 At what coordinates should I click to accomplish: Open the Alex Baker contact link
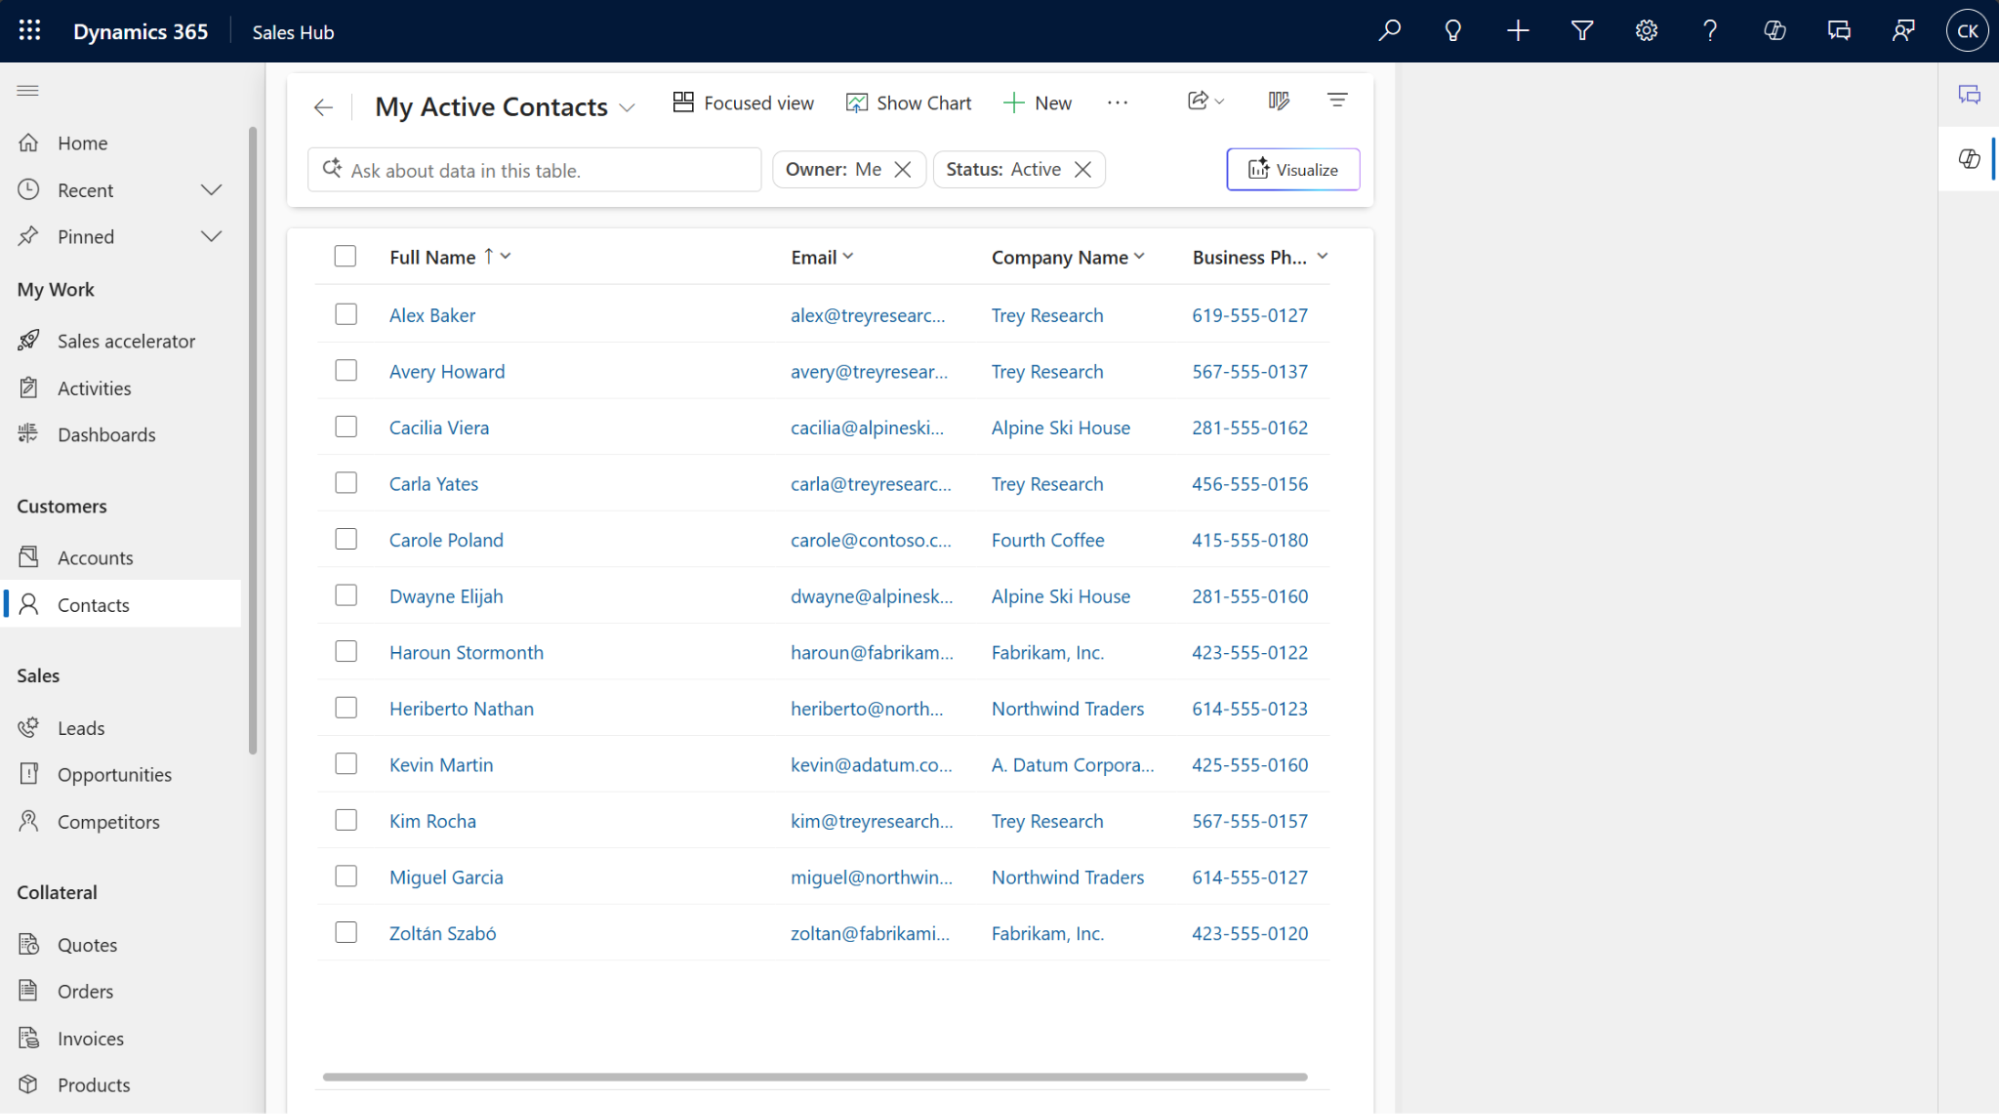(x=432, y=315)
